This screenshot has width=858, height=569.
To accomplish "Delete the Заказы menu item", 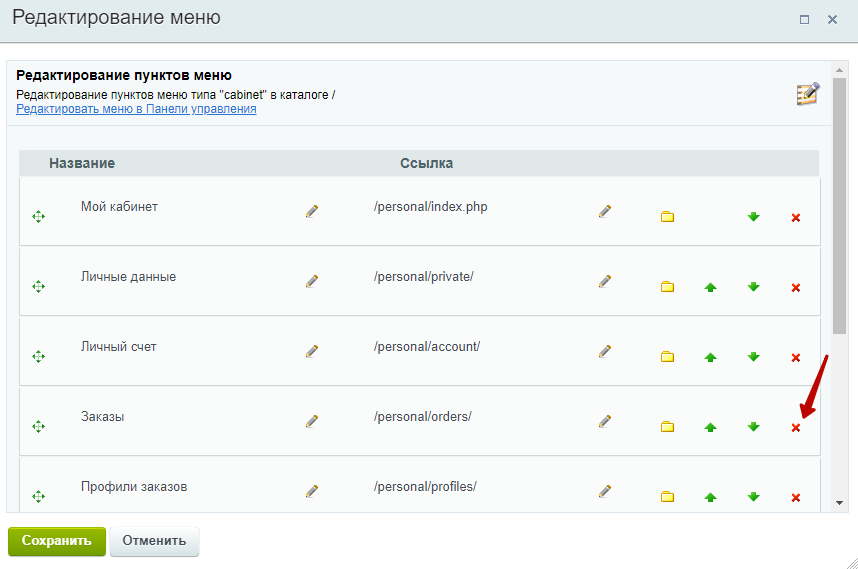I will click(796, 428).
